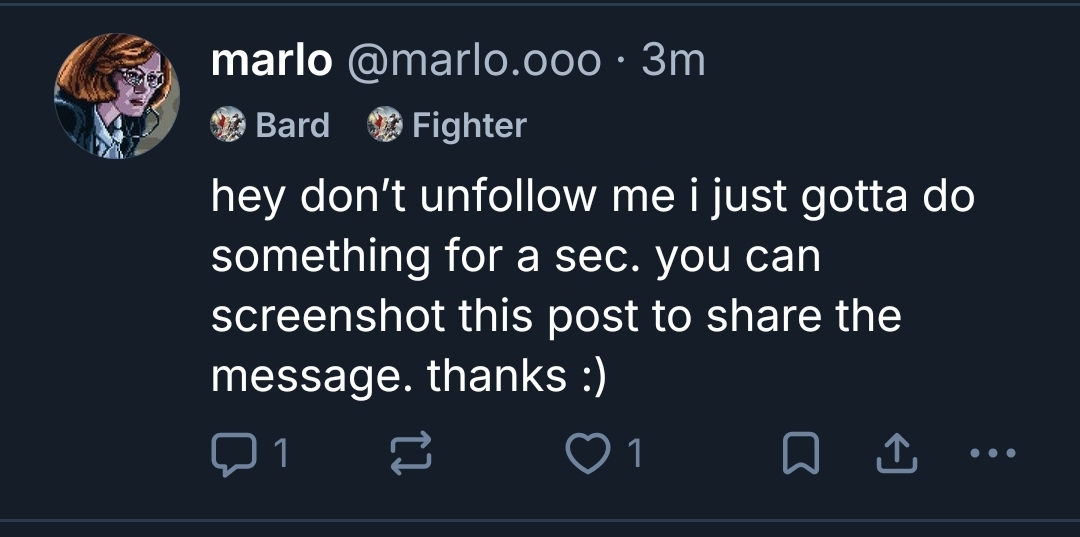This screenshot has height=537, width=1080.
Task: Open the share arrow icon
Action: pos(888,455)
